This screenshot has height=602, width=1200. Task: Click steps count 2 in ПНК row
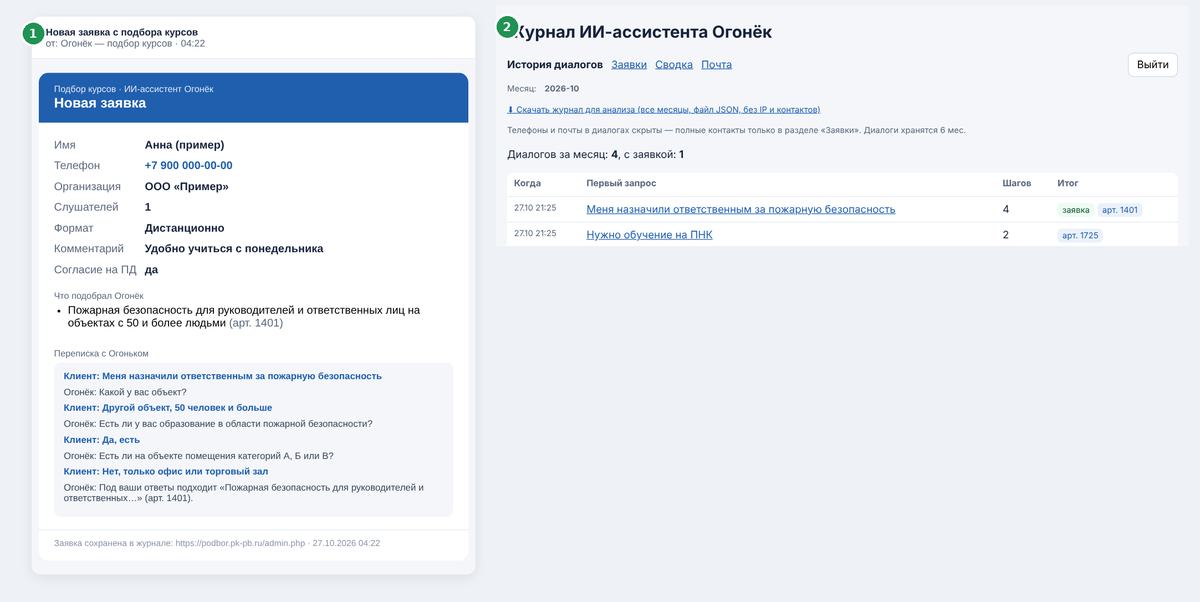[x=1006, y=235]
